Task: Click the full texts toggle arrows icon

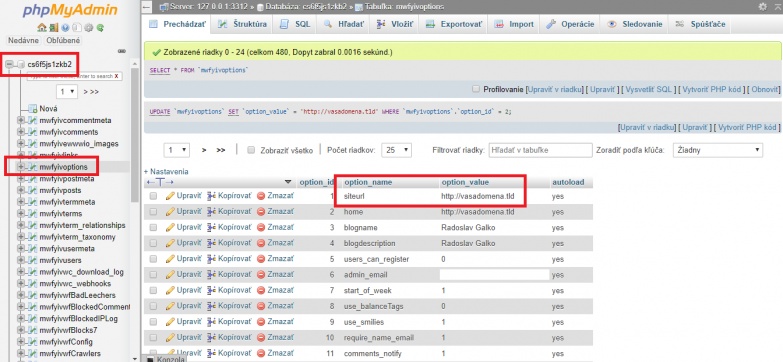Action: (160, 182)
